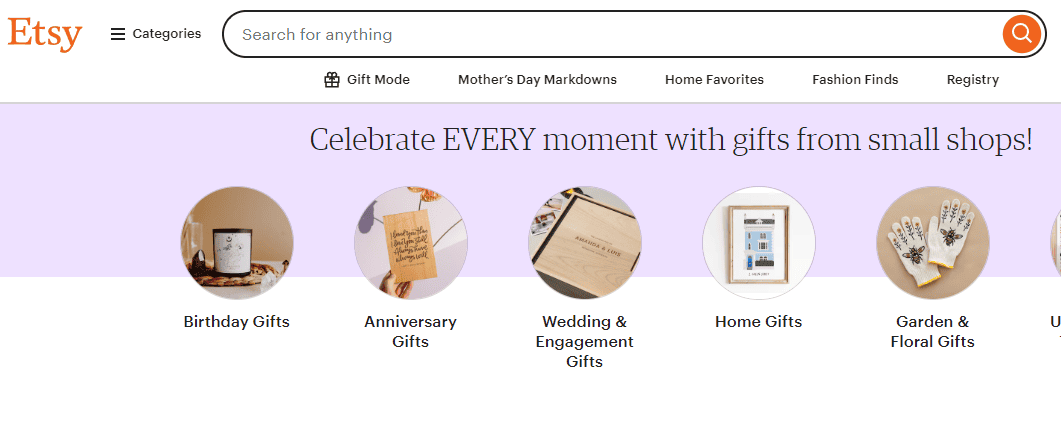
Task: Click the hamburger Categories icon
Action: coord(118,34)
